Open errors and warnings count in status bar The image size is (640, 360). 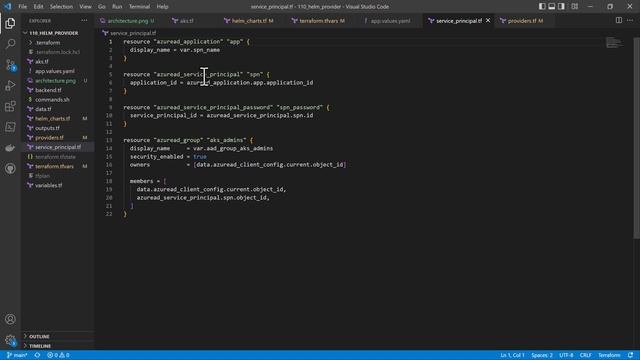[x=58, y=355]
